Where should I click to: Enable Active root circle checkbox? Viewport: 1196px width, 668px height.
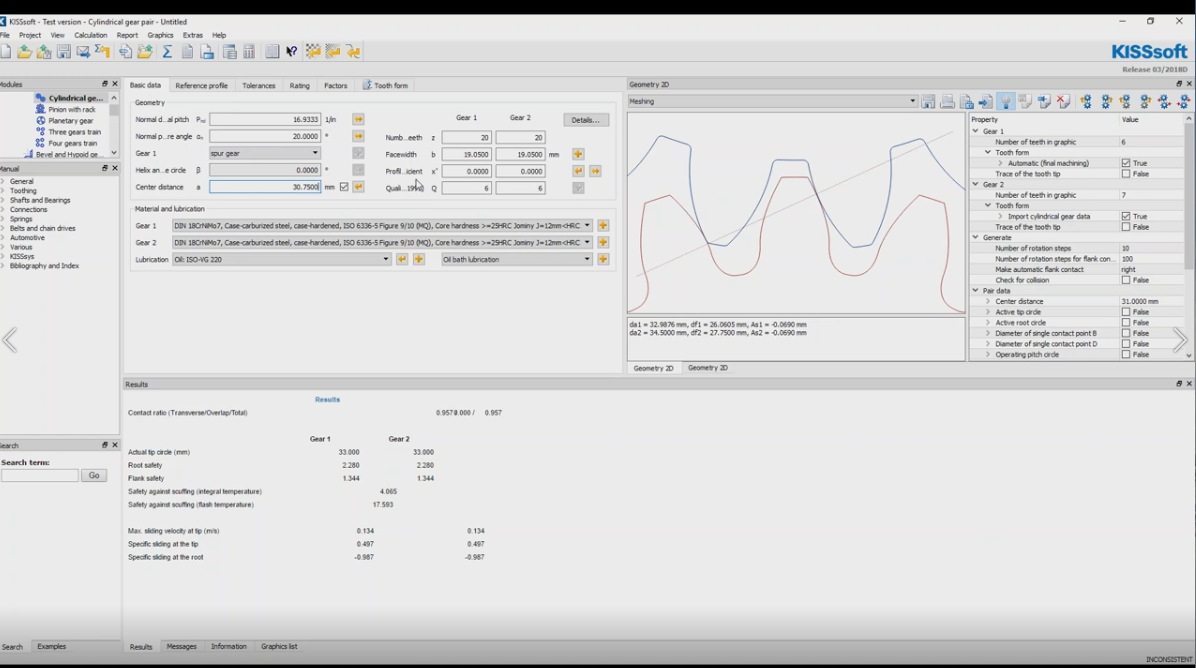point(1126,323)
